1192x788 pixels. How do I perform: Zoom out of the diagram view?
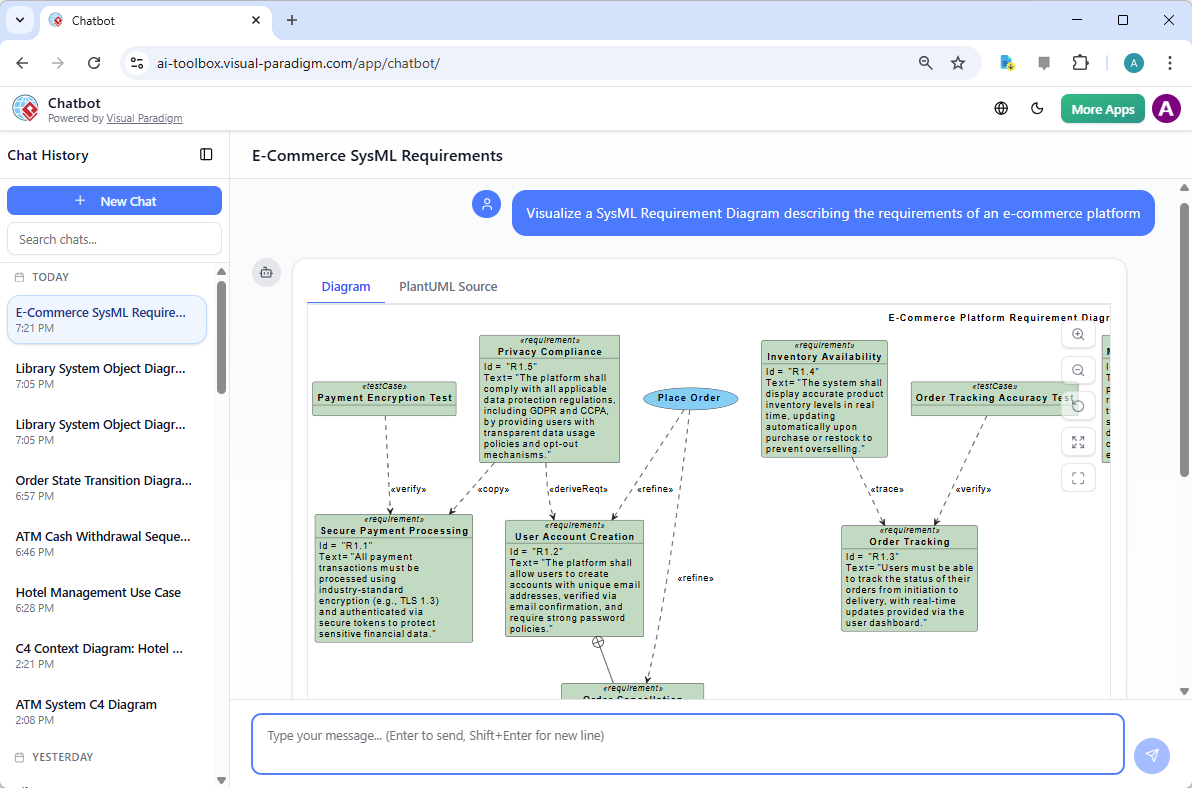coord(1078,370)
